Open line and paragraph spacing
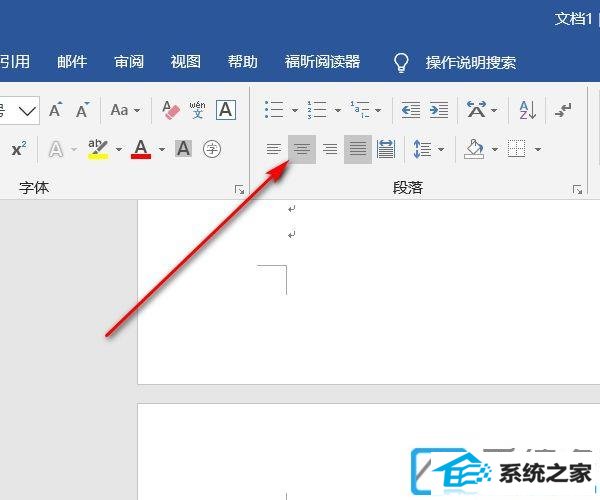The image size is (600, 500). pos(422,149)
